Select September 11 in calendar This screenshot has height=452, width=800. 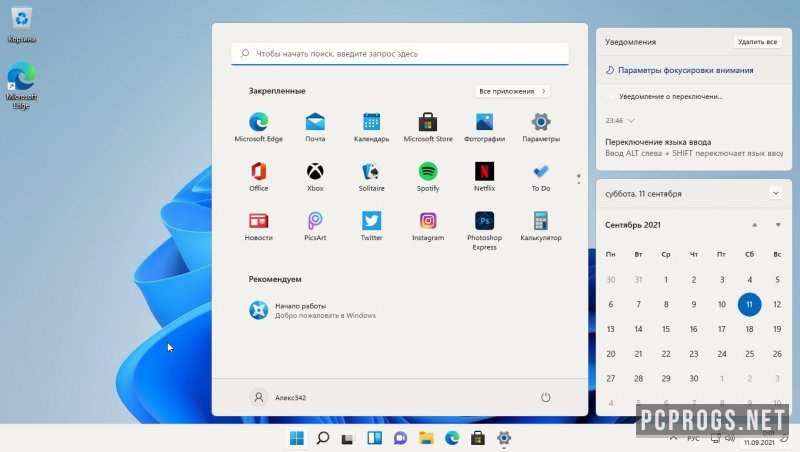tap(749, 305)
